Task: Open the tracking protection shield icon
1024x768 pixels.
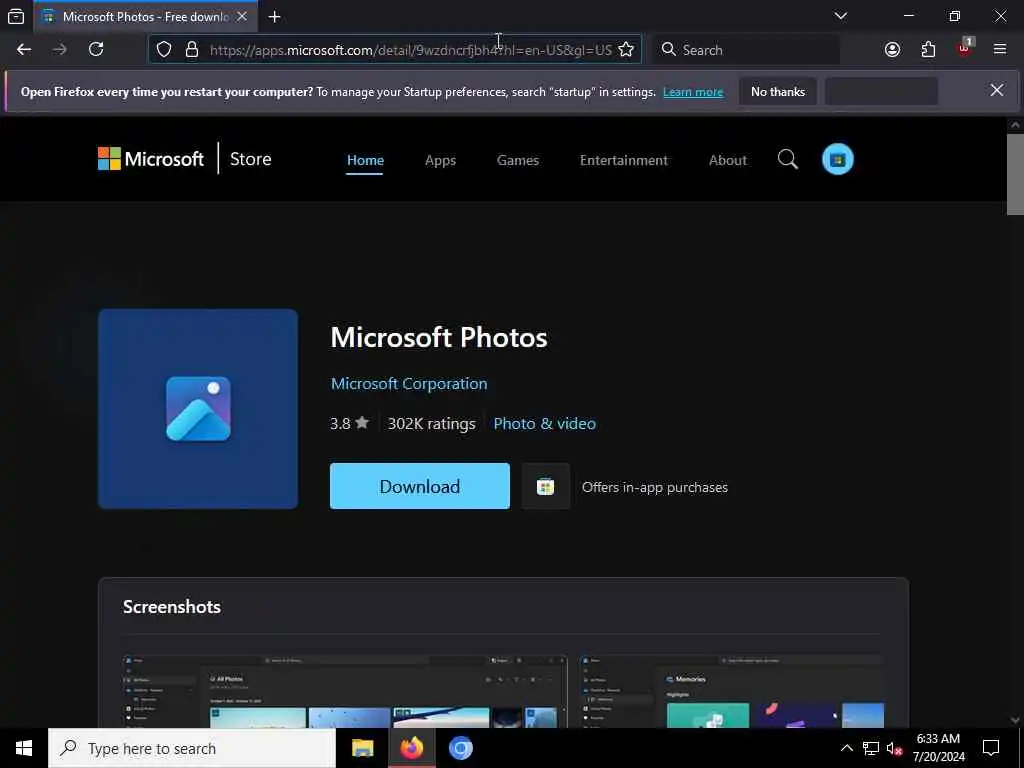Action: click(x=164, y=50)
